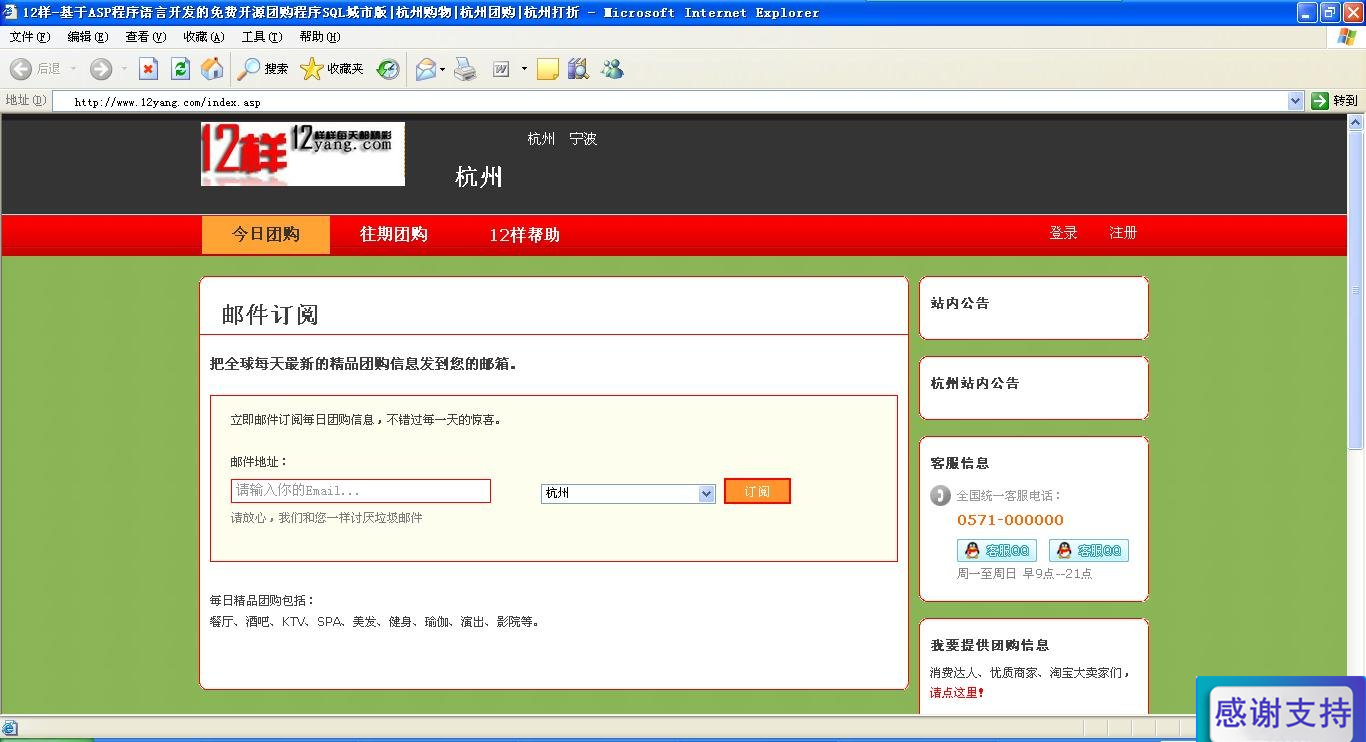Expand the address bar URL dropdown
The width and height of the screenshot is (1366, 742).
[1295, 100]
